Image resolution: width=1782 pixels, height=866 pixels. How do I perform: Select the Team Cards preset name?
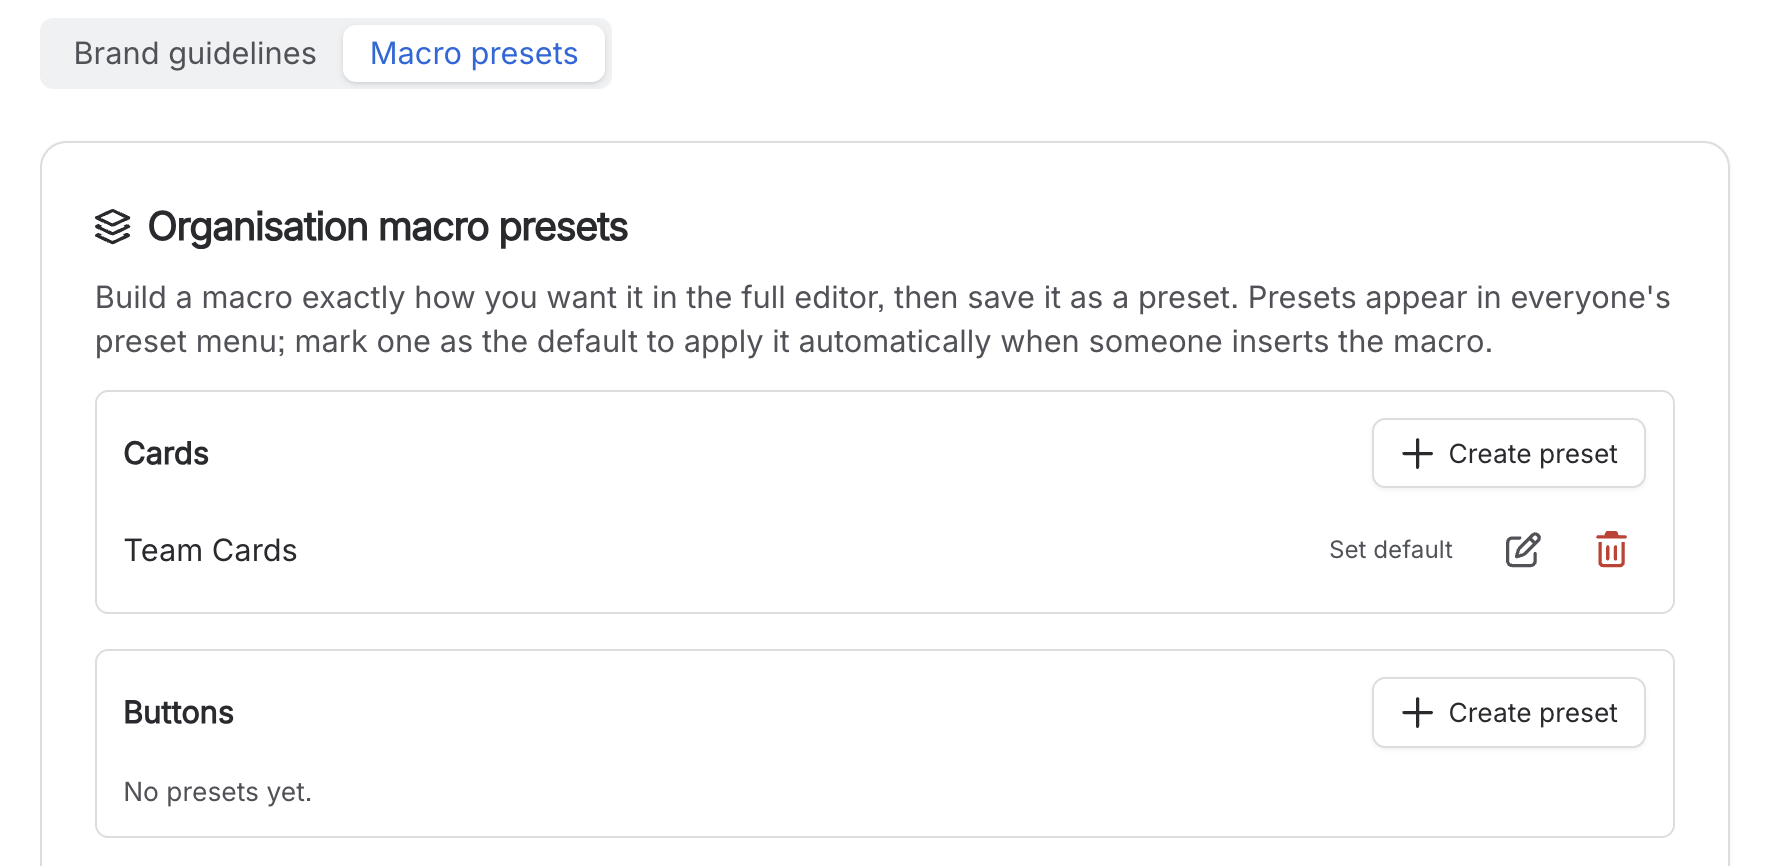210,550
